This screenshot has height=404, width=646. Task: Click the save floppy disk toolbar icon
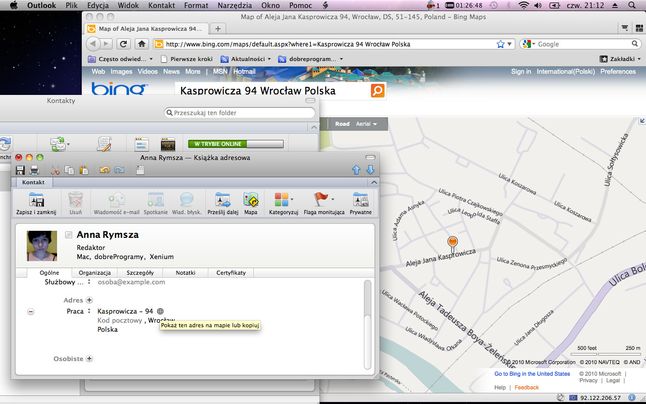pyautogui.click(x=20, y=170)
